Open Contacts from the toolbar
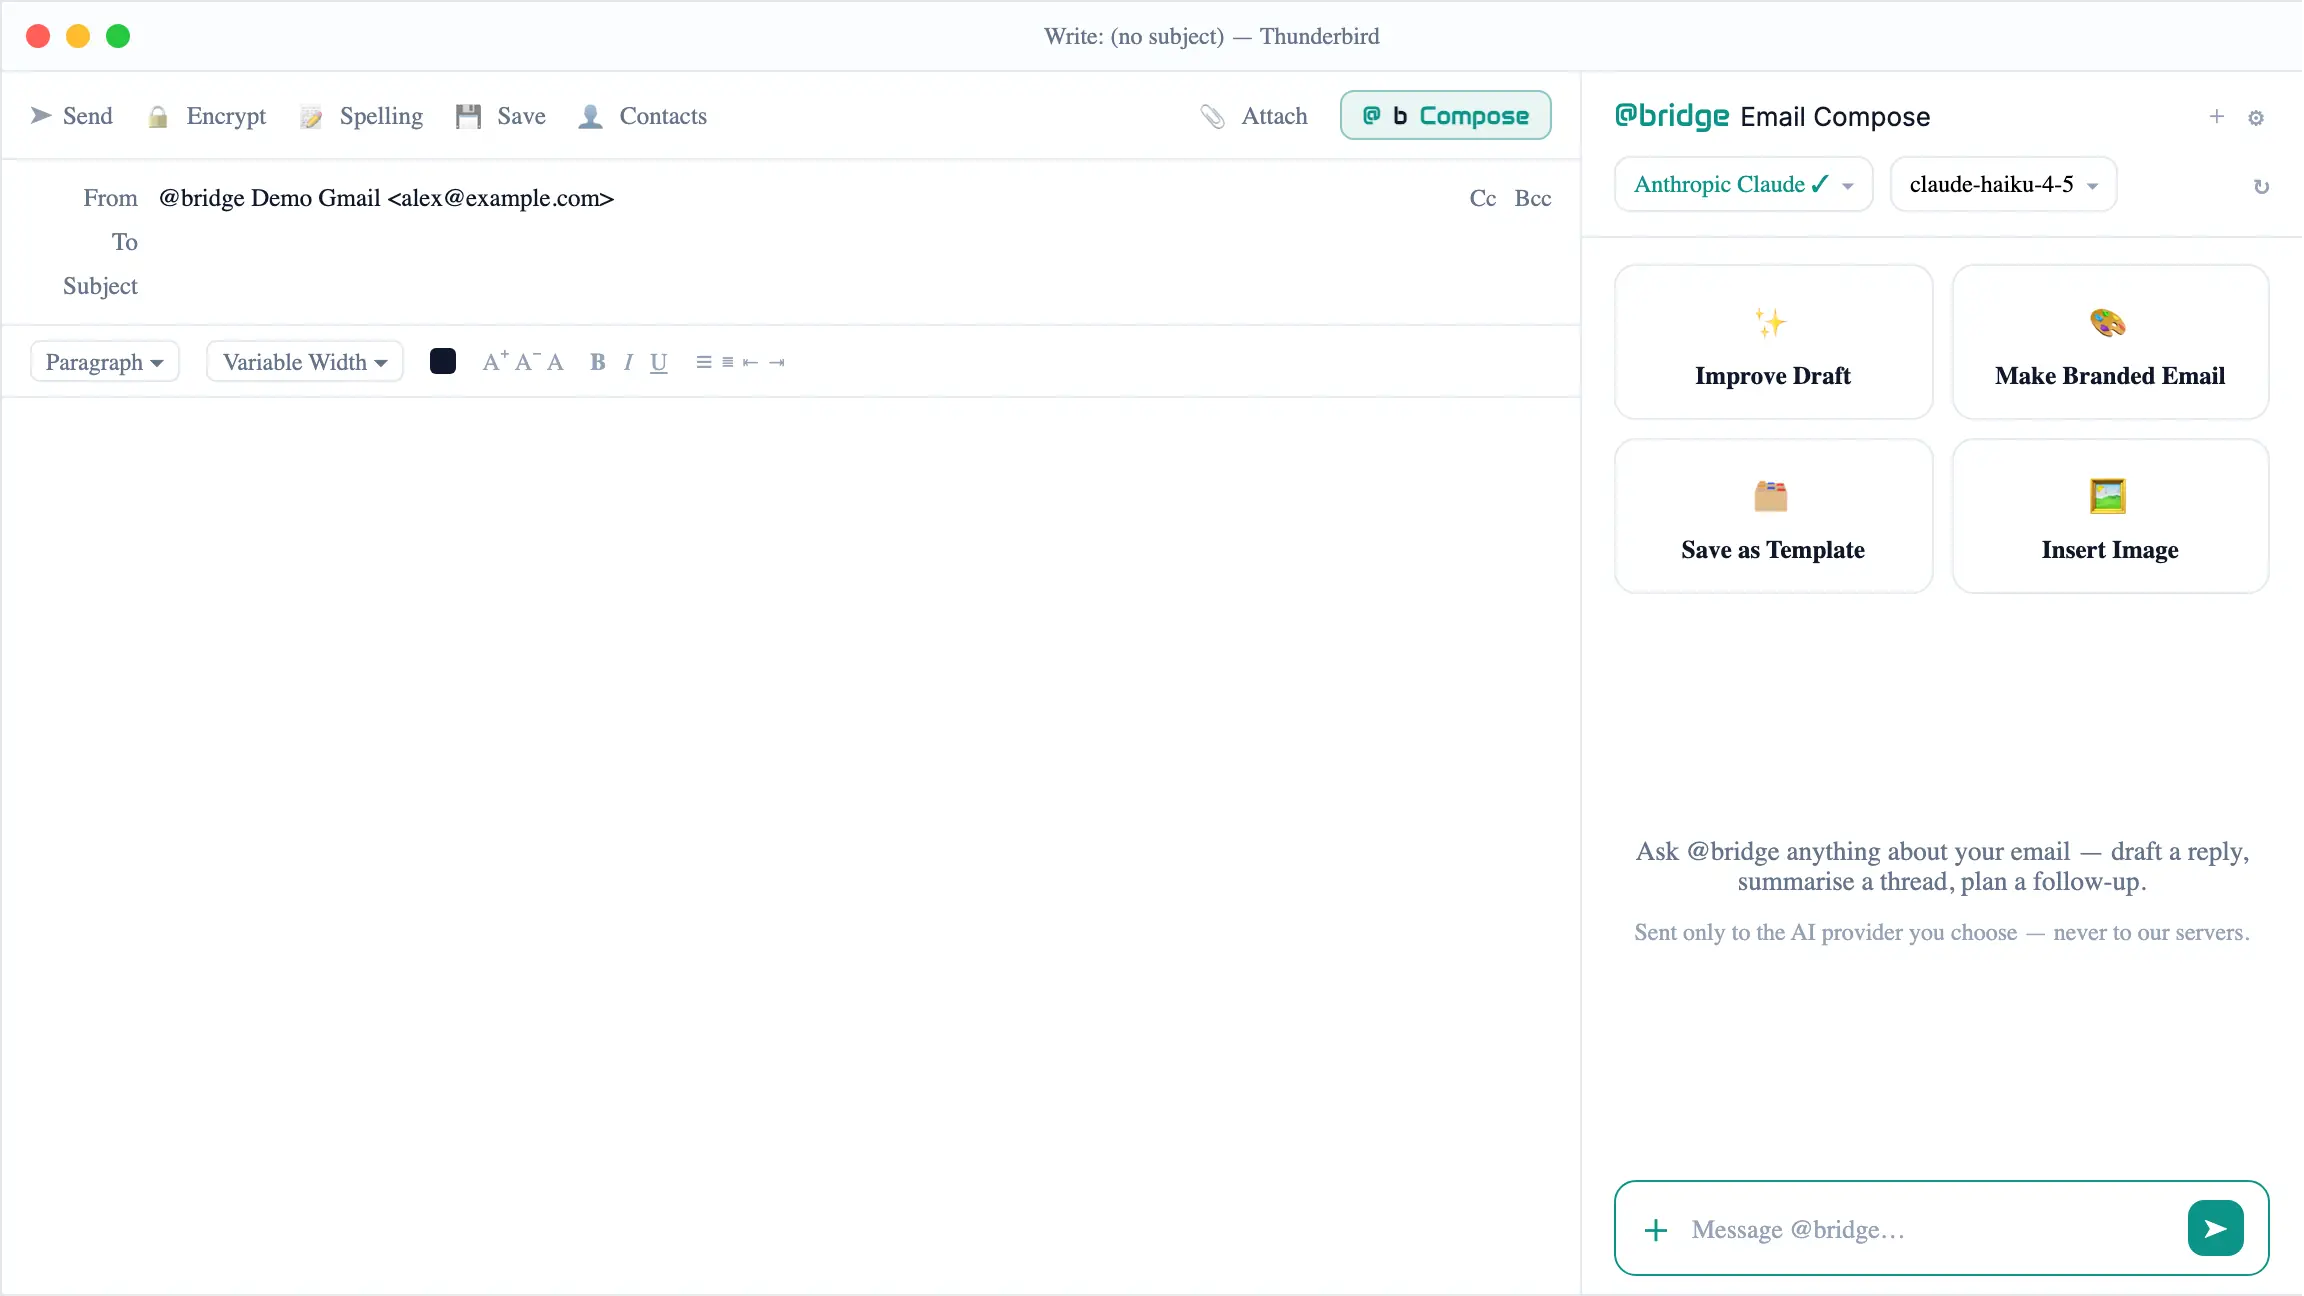 [642, 116]
